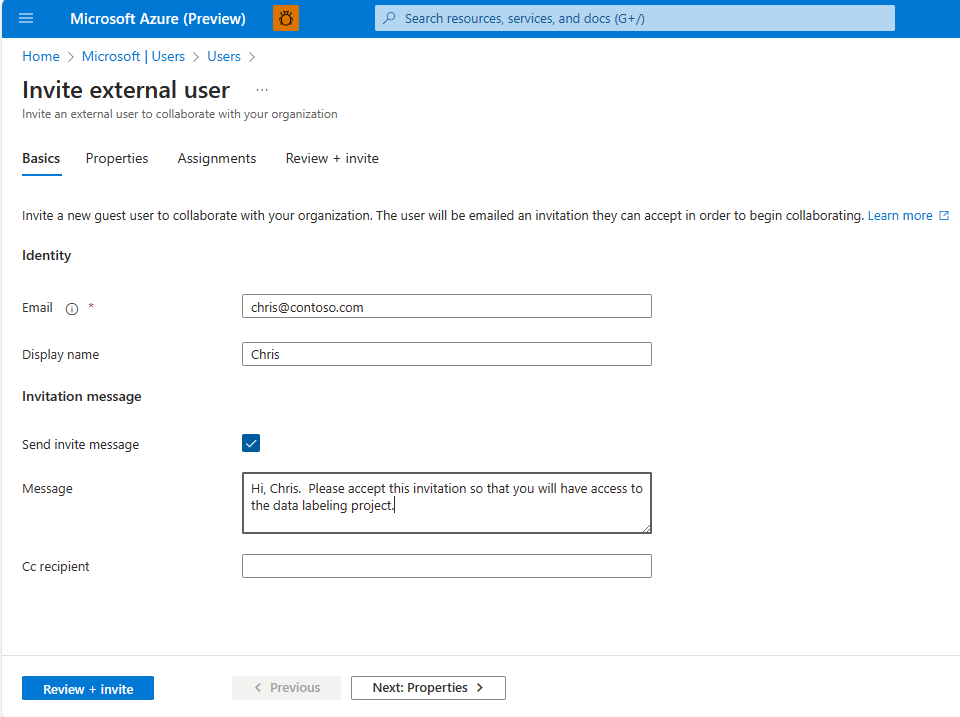This screenshot has height=717, width=960.
Task: Click the Identity section heading
Action: click(47, 255)
